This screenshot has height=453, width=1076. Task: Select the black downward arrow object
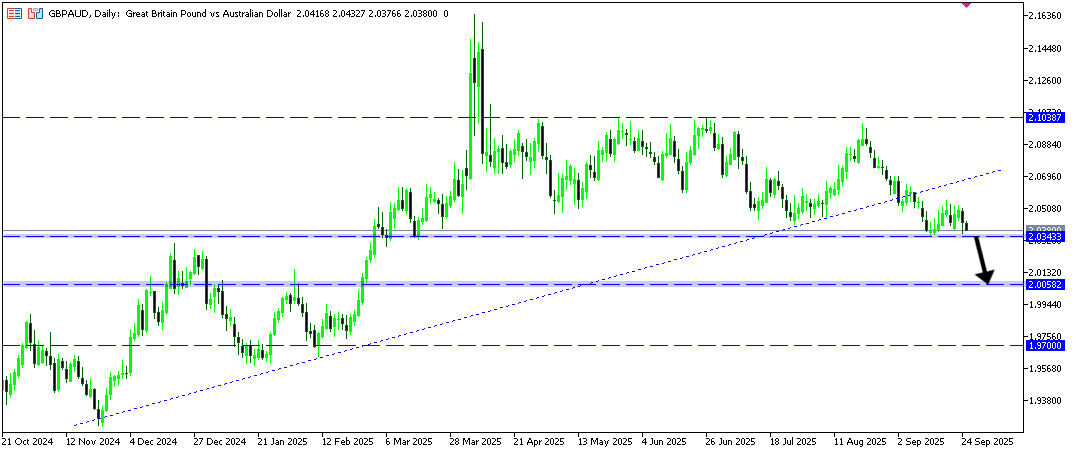(x=983, y=262)
